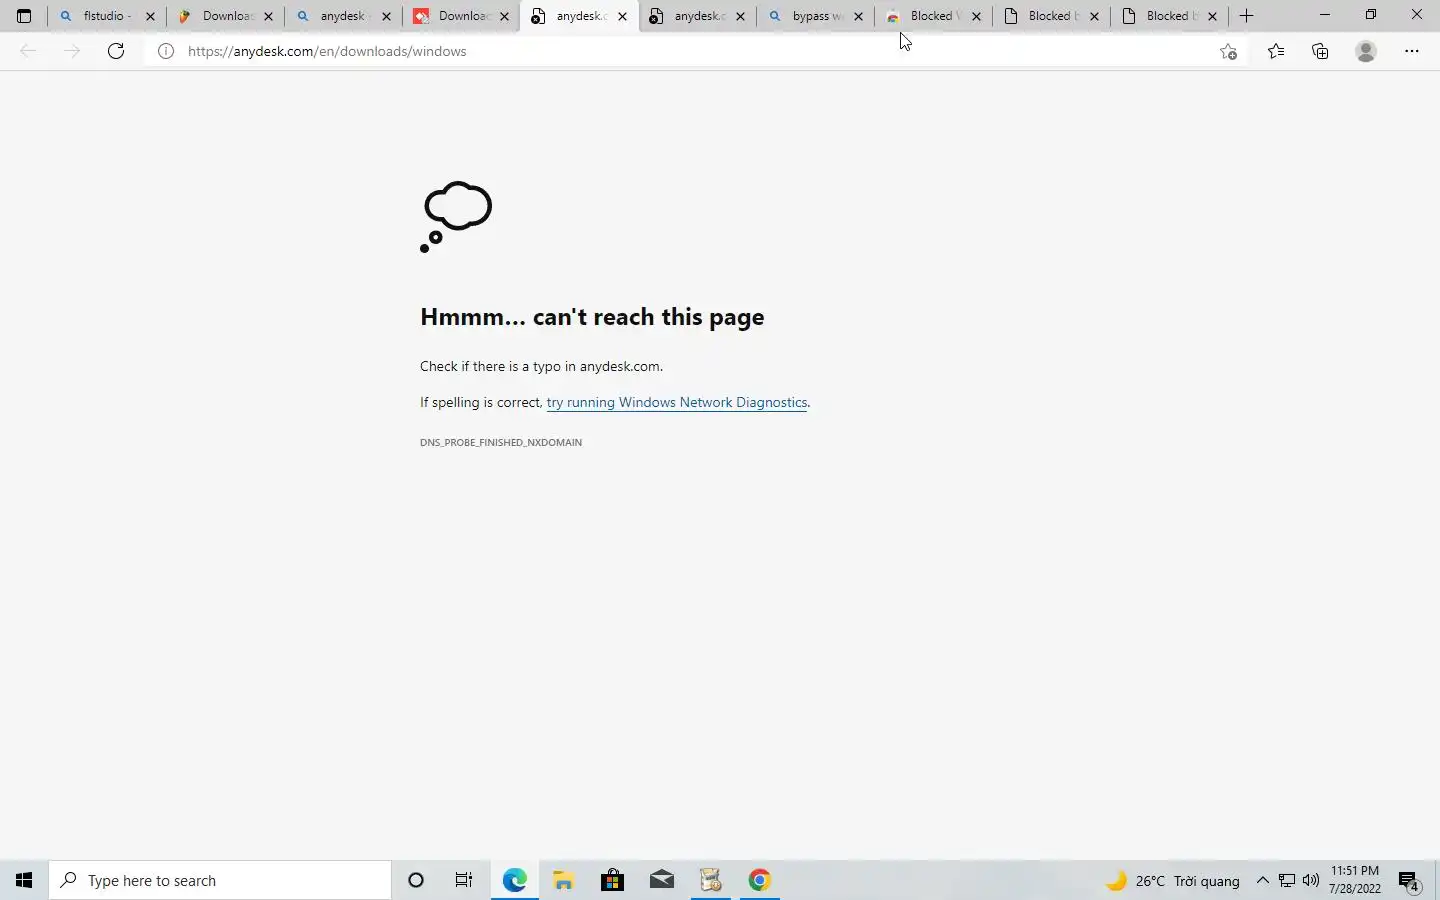
Task: Add this page to favorites
Action: (1229, 51)
